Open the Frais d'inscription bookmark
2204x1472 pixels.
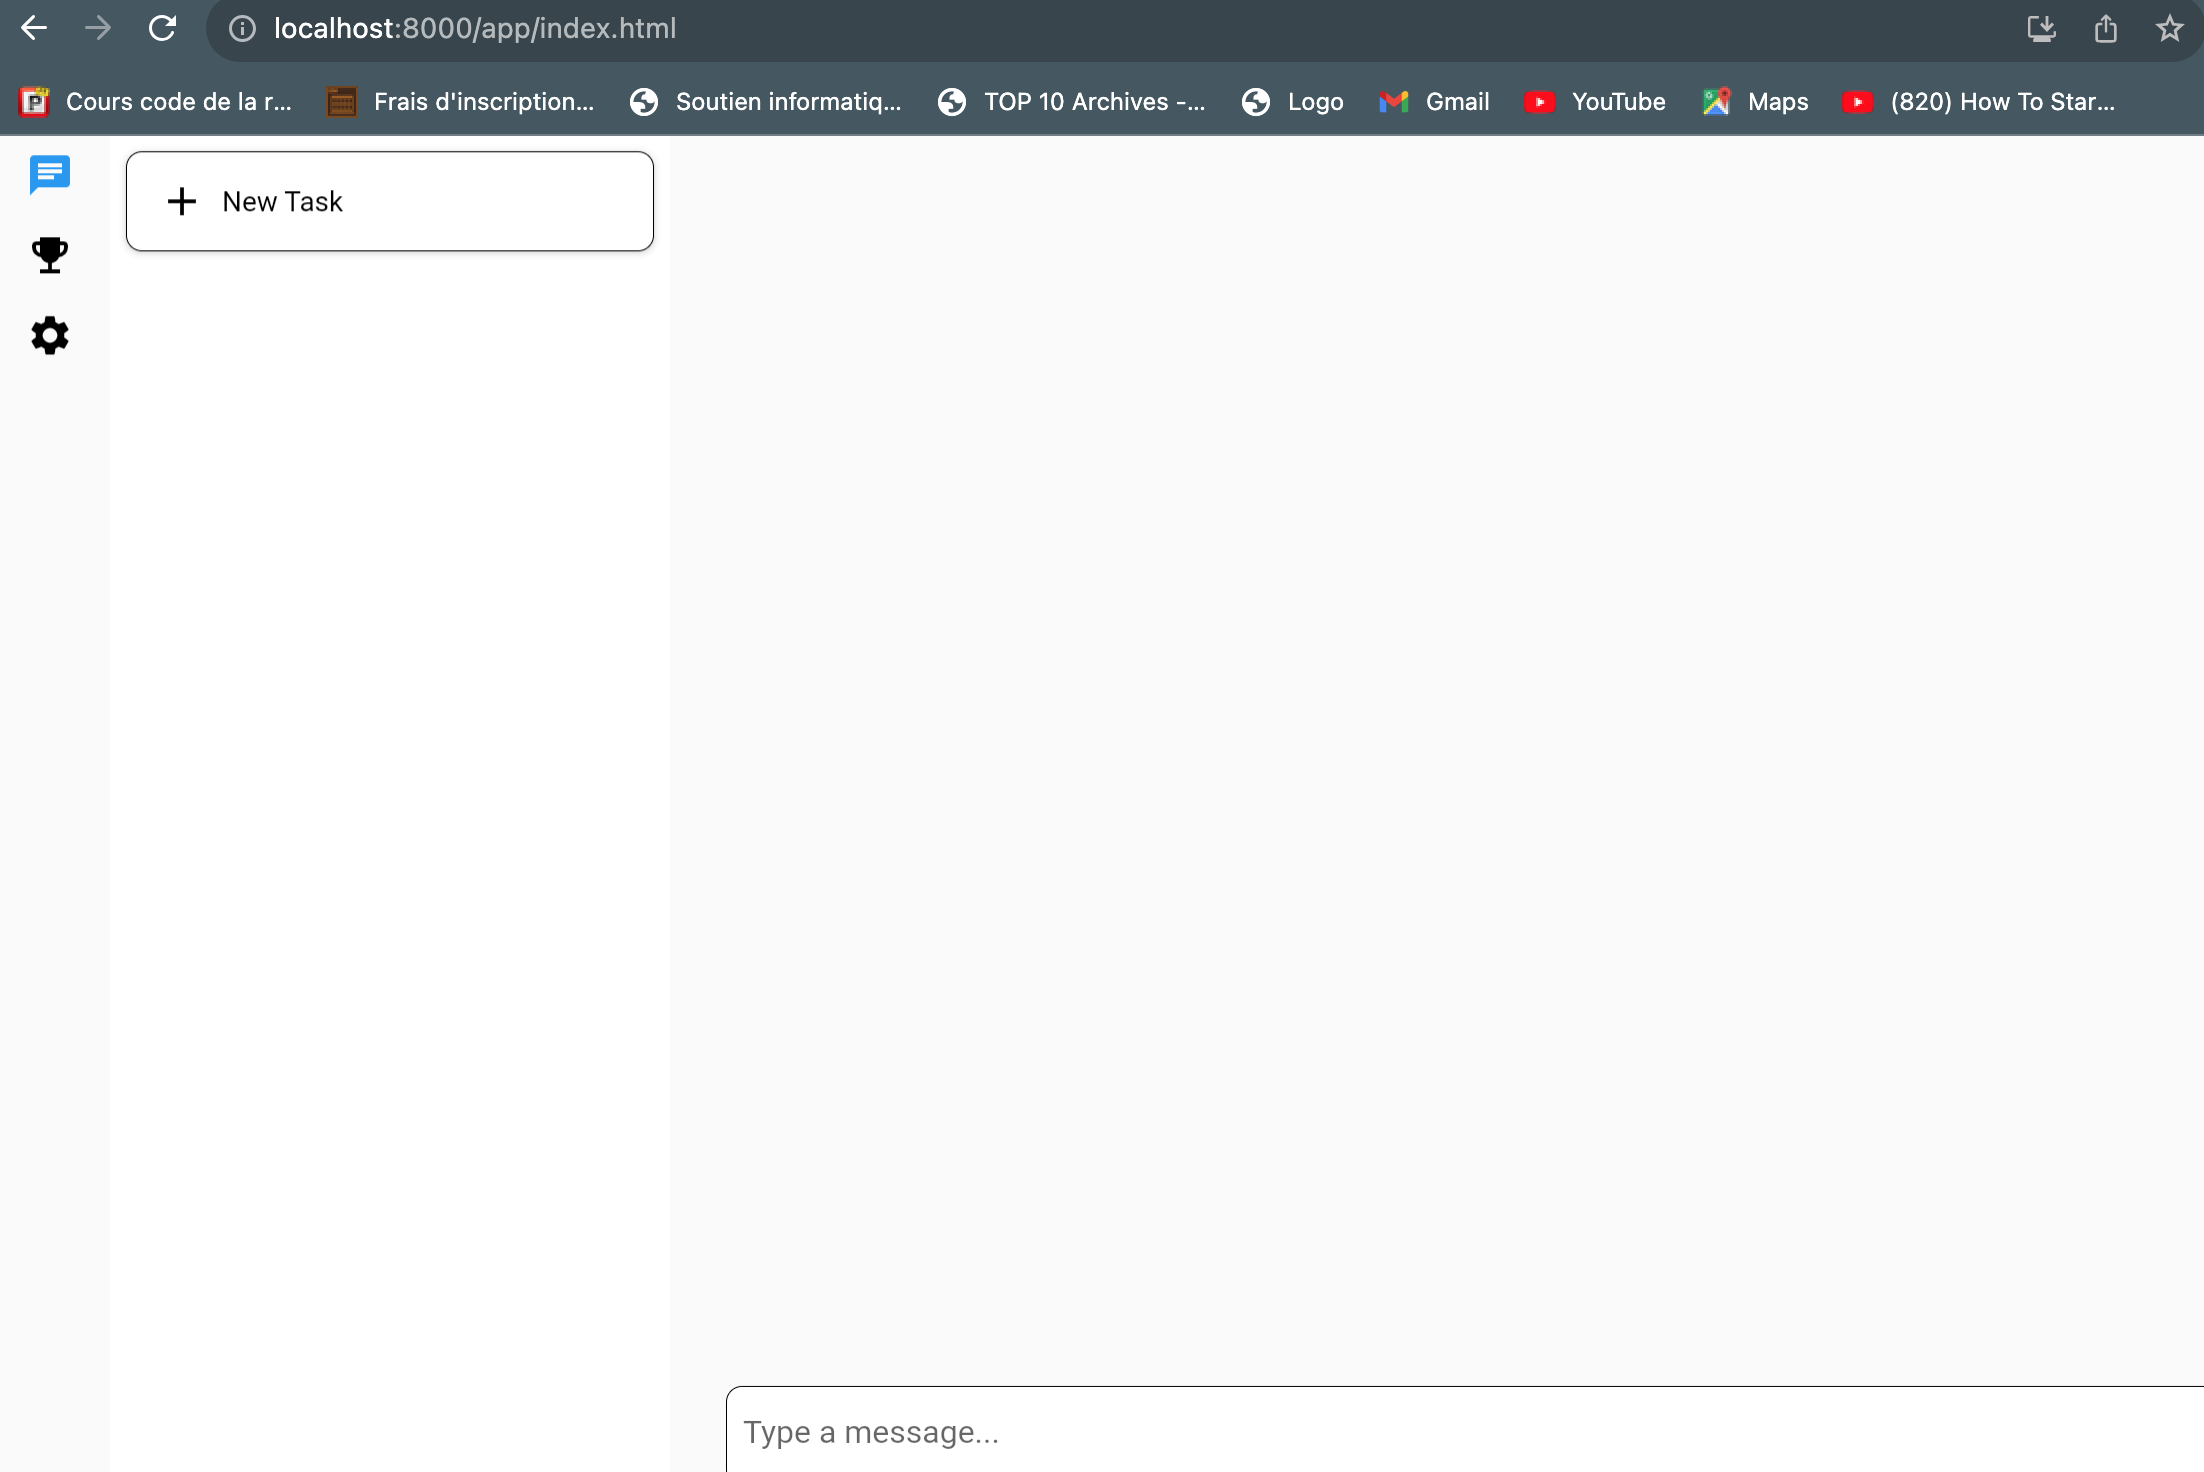click(x=461, y=102)
